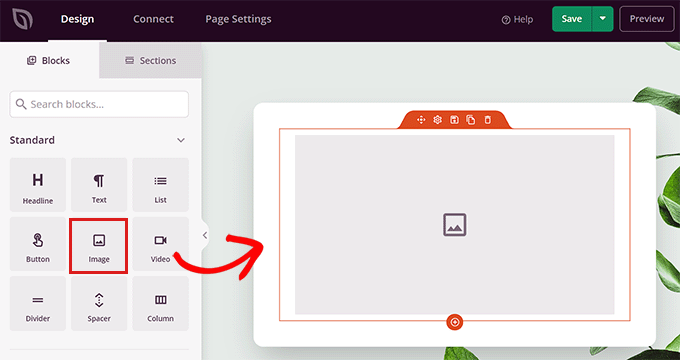The width and height of the screenshot is (680, 360).
Task: Collapse the left sidebar panel arrow
Action: pyautogui.click(x=205, y=235)
